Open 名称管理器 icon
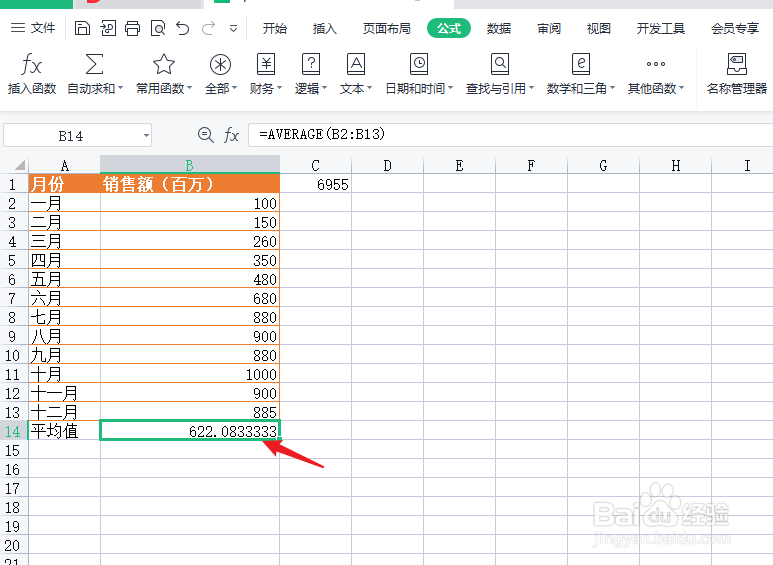 [x=737, y=64]
